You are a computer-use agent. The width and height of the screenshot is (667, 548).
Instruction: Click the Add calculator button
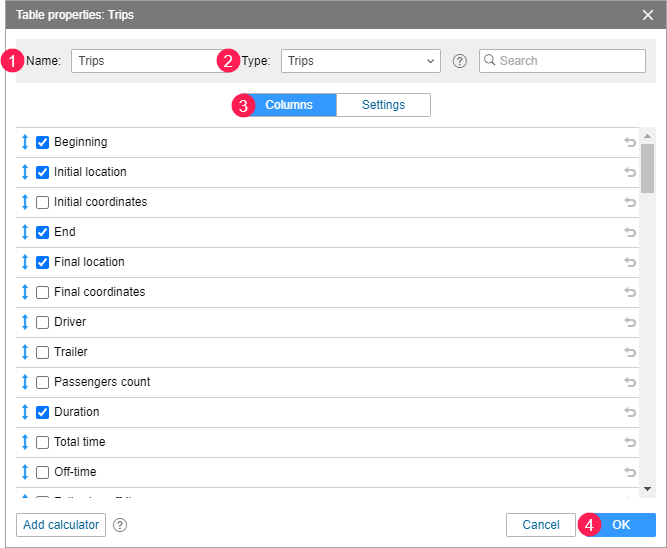tap(61, 525)
